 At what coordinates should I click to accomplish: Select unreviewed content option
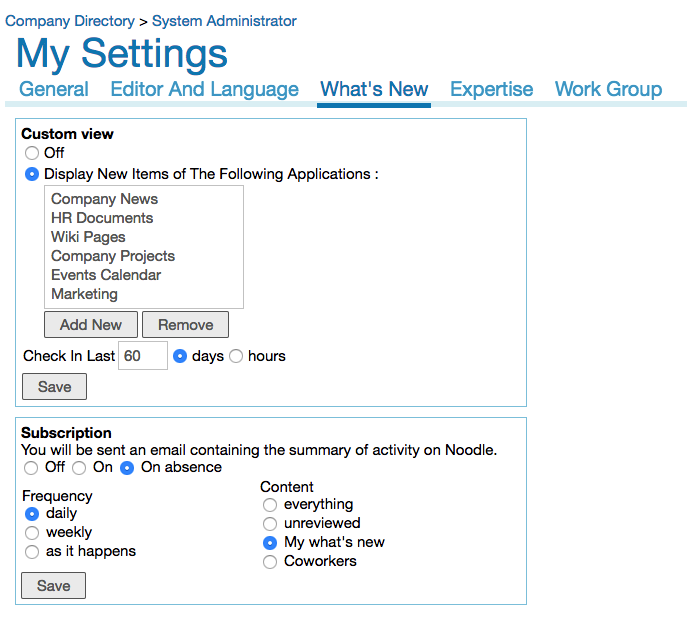tap(269, 524)
